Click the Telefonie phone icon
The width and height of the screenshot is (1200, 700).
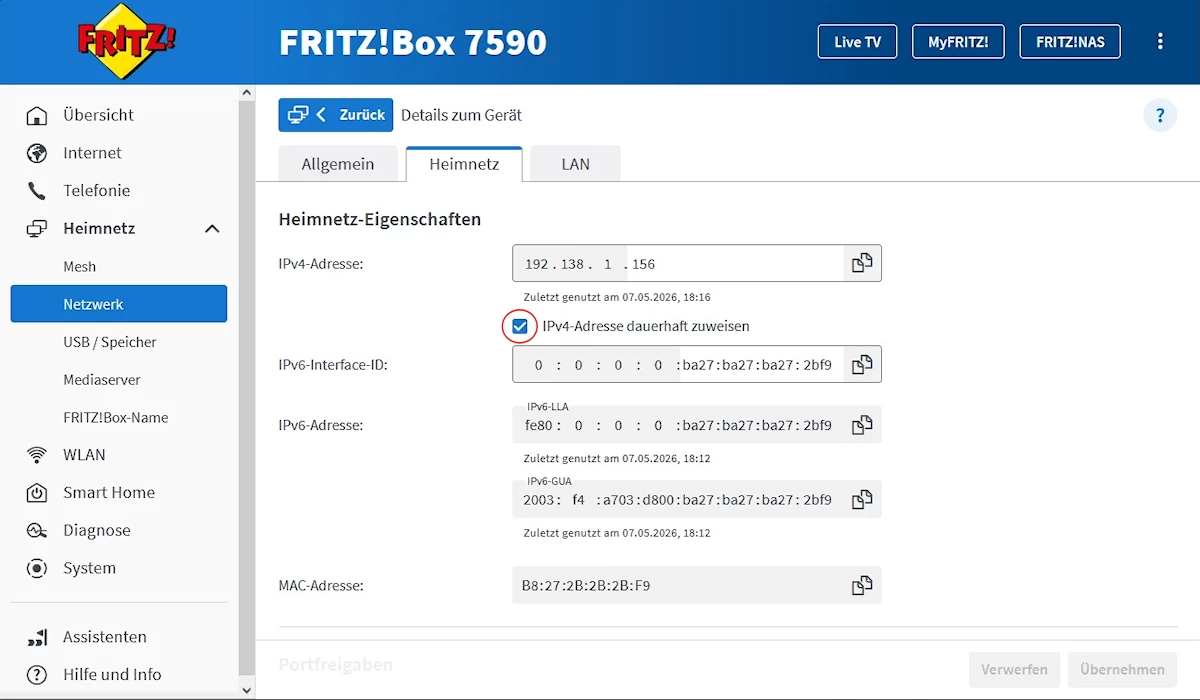click(37, 191)
